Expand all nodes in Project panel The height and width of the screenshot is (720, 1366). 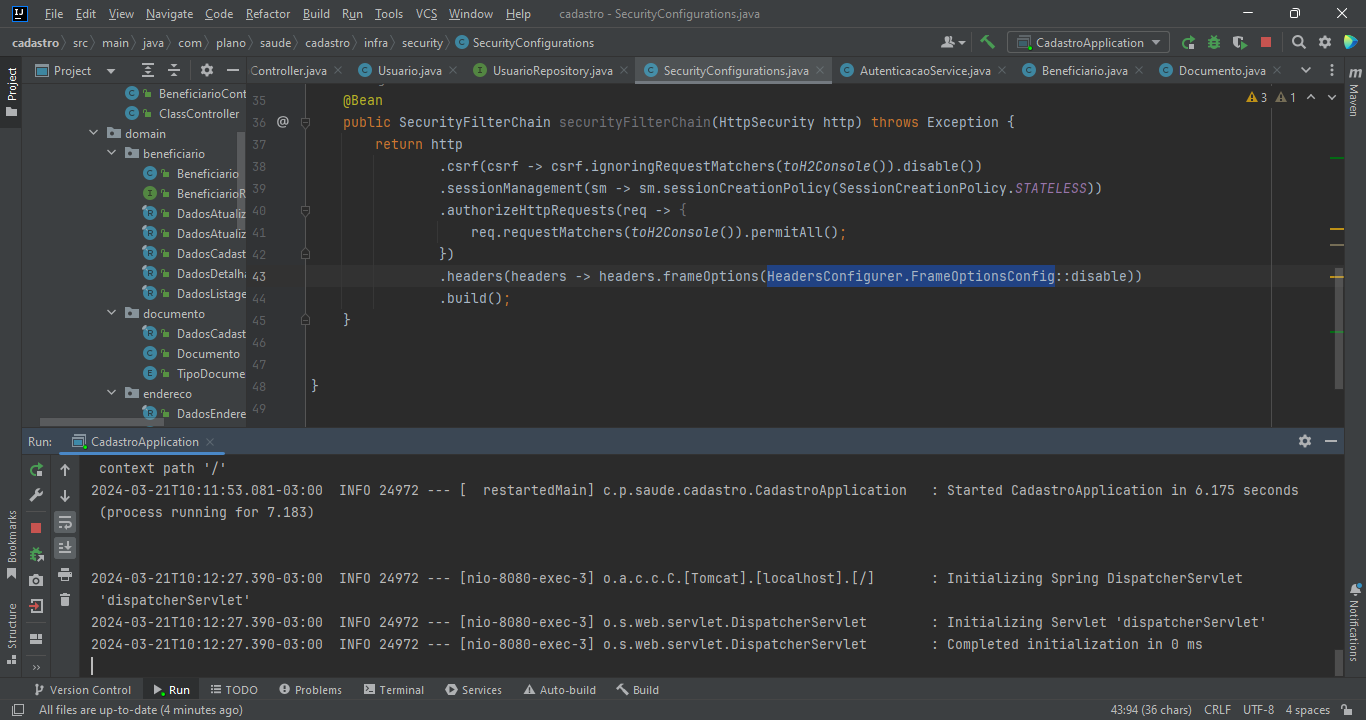(x=148, y=70)
